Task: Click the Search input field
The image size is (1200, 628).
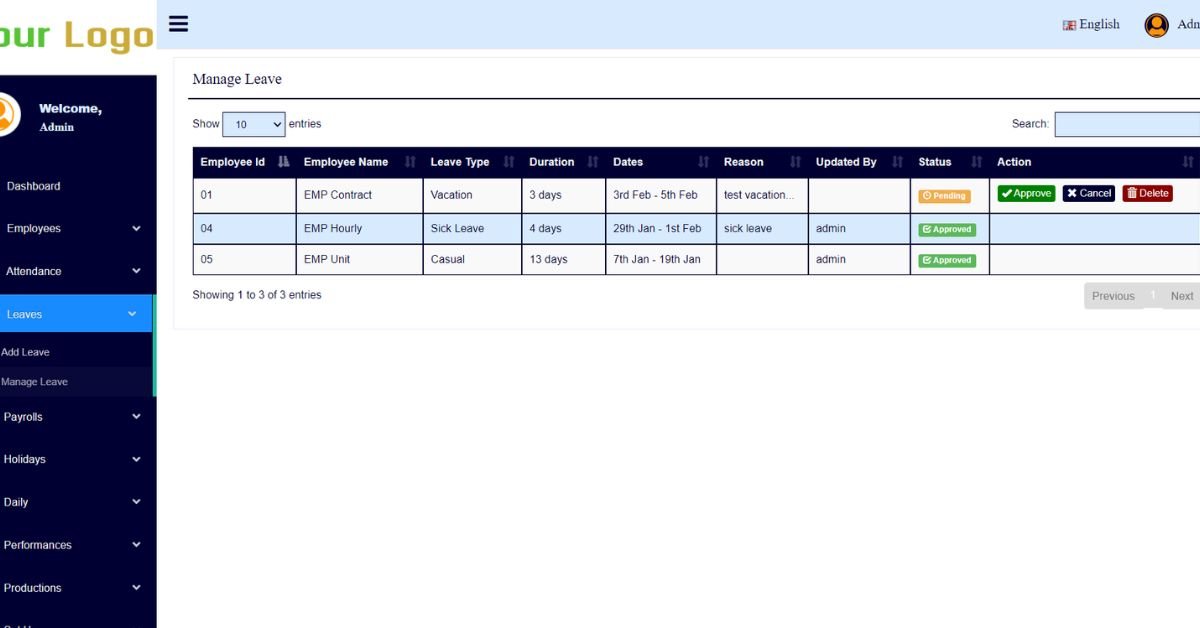Action: click(1127, 124)
